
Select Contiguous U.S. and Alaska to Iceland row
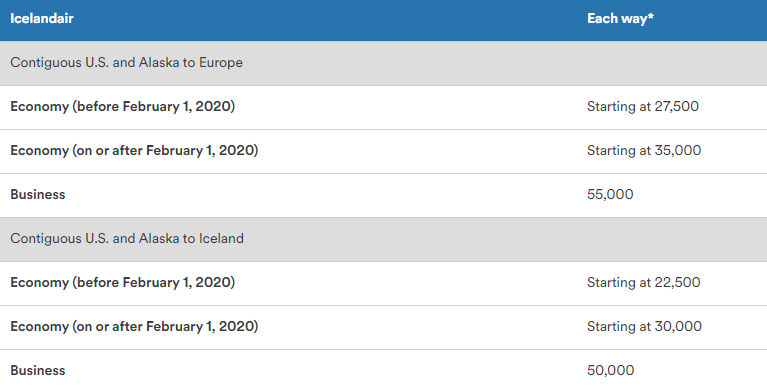(384, 239)
